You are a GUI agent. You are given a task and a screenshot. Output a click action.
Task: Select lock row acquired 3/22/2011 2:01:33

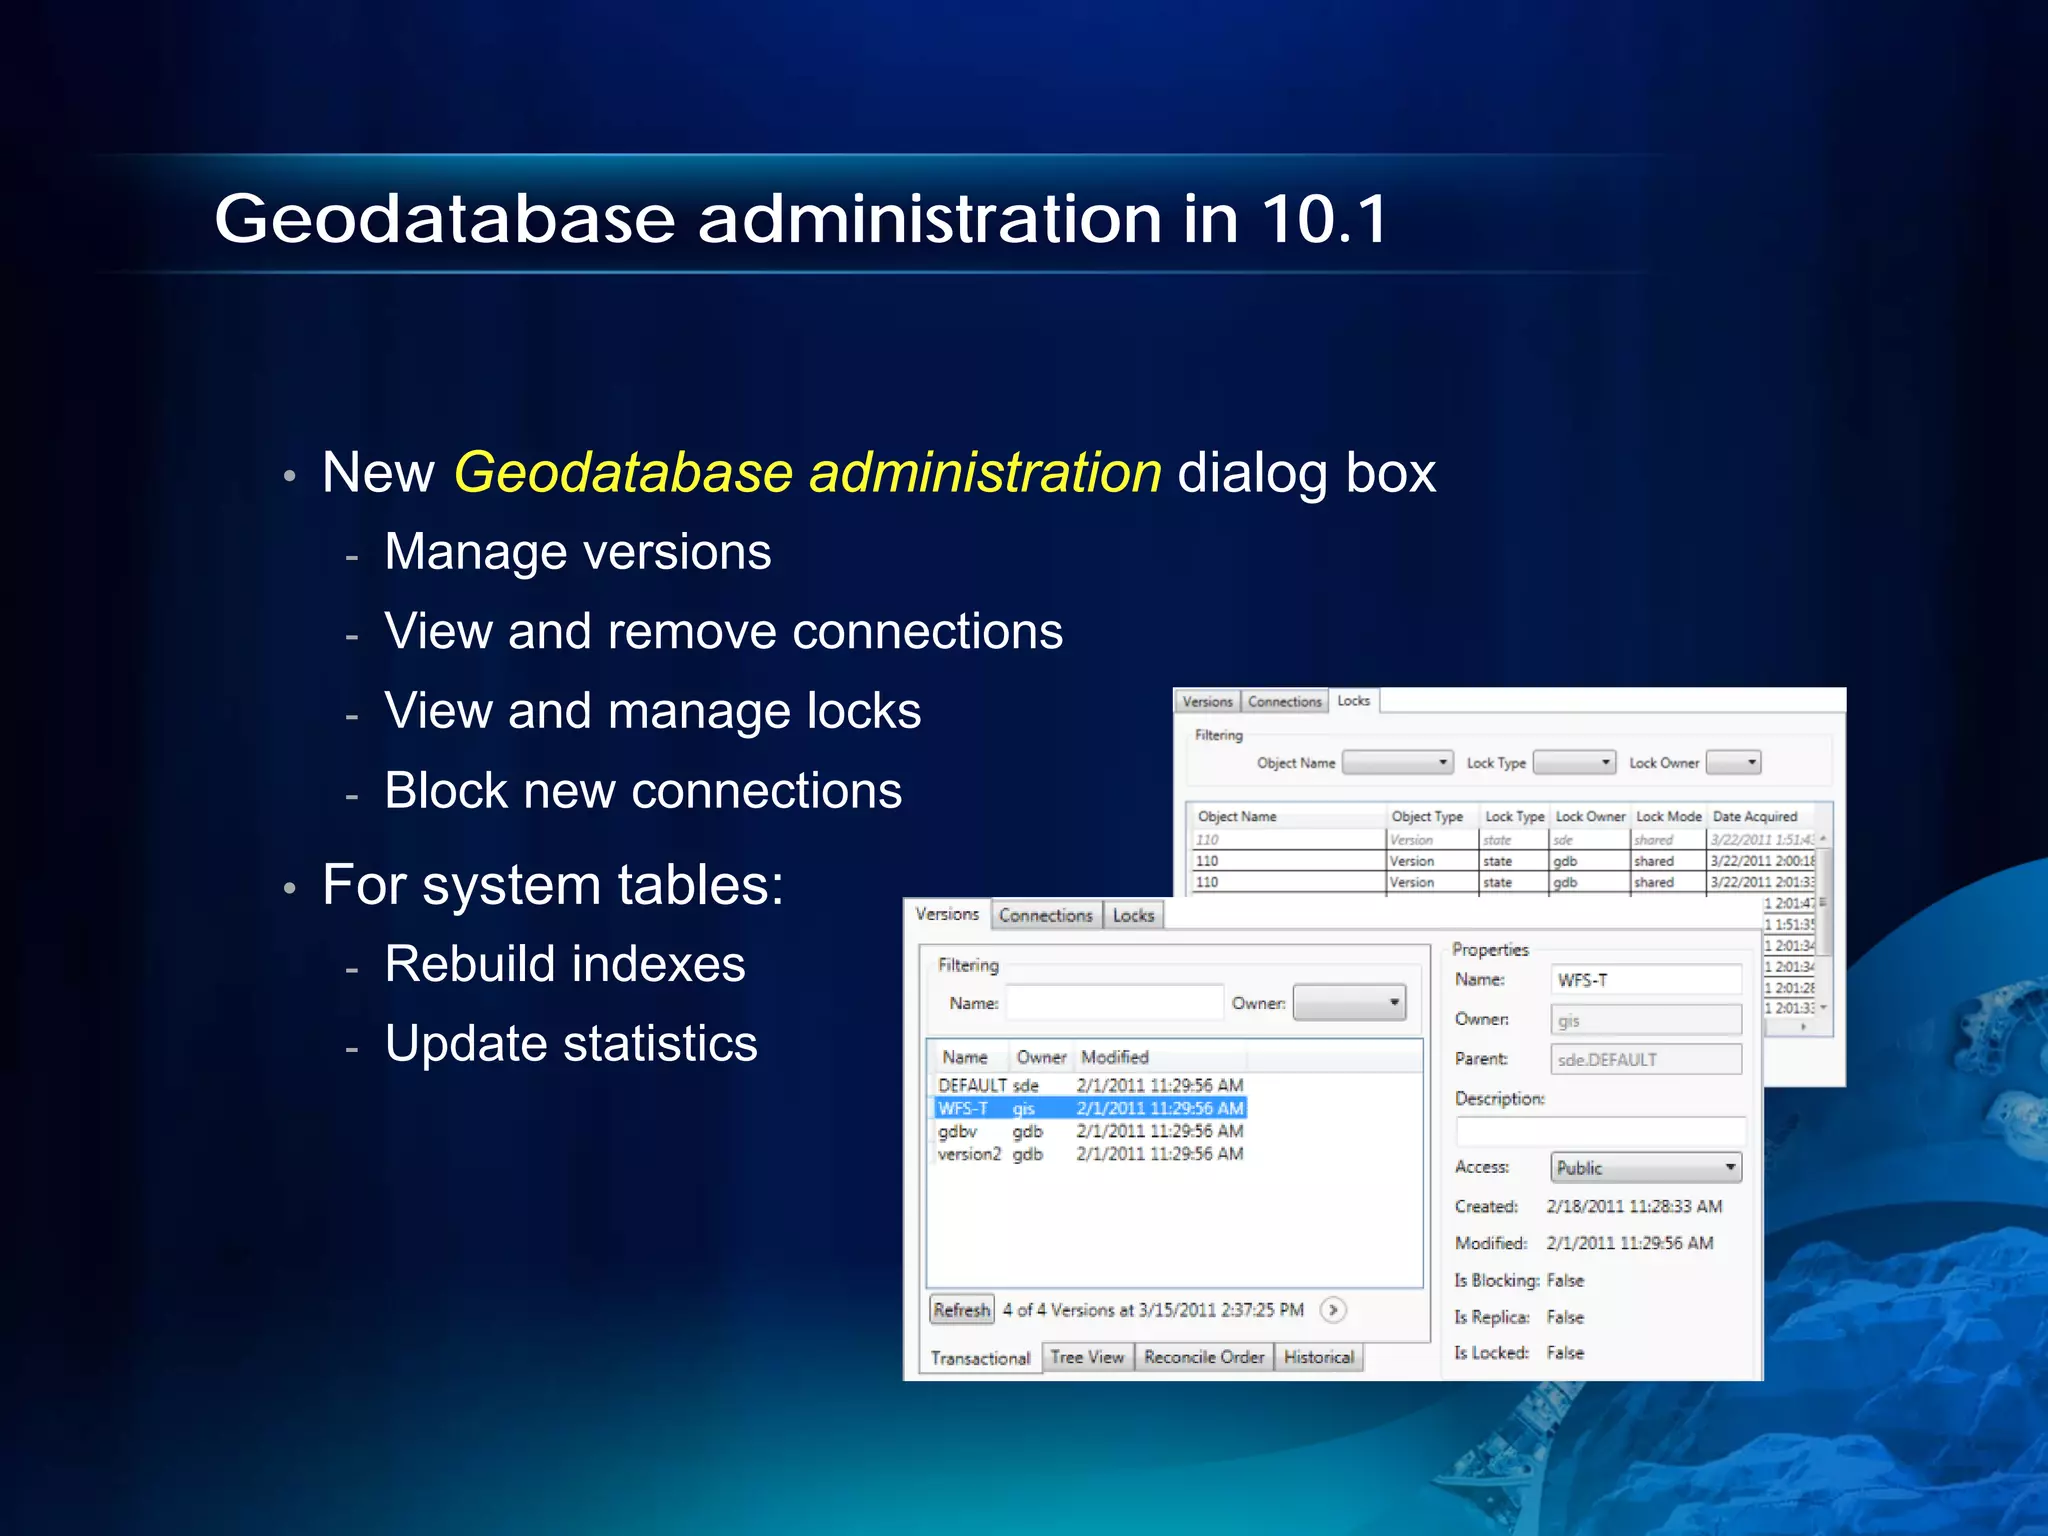tap(1503, 882)
